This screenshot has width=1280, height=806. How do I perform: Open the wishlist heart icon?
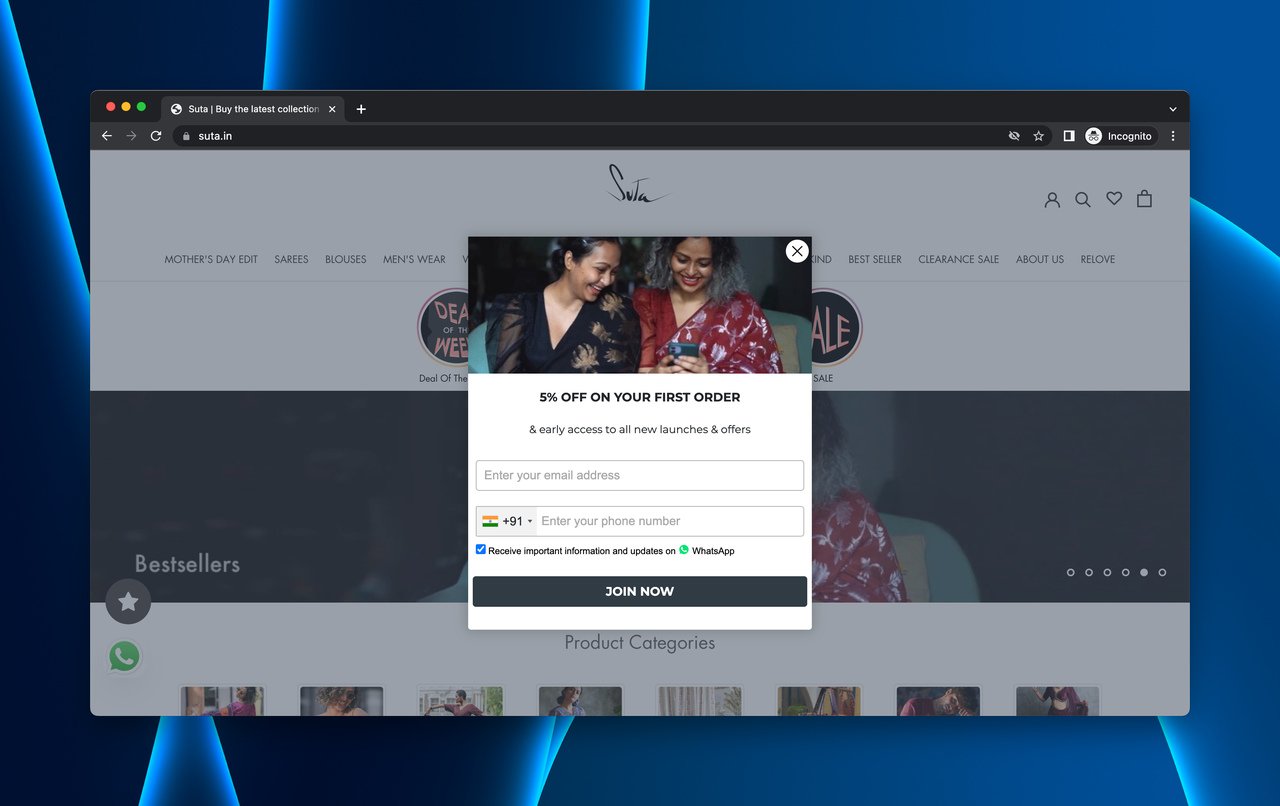pos(1114,199)
